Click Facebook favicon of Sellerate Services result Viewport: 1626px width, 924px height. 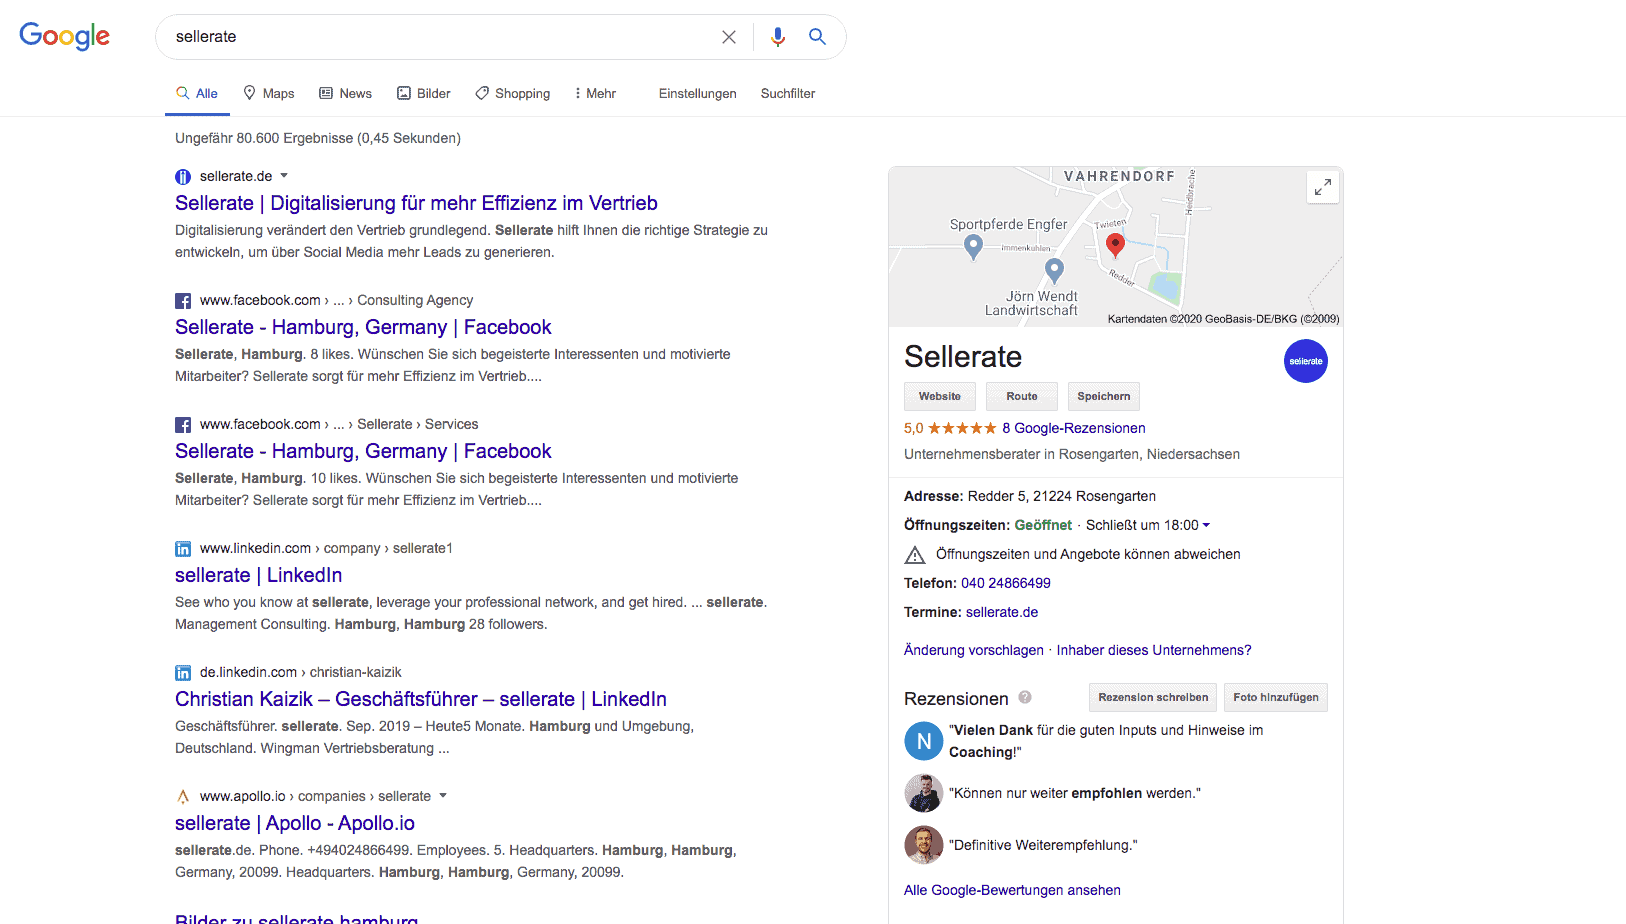pos(183,425)
